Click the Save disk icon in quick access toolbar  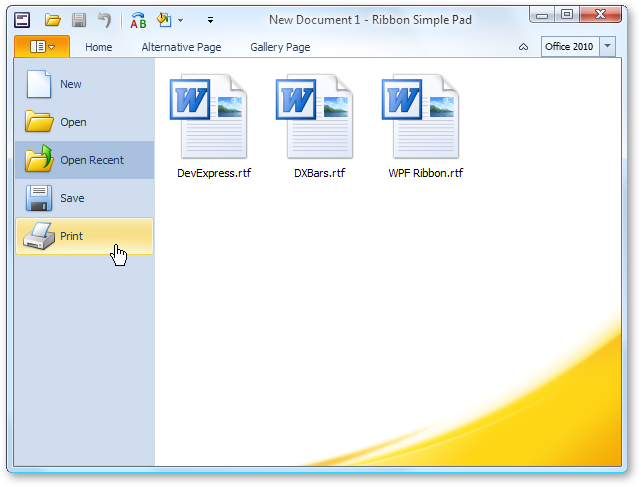coord(78,19)
